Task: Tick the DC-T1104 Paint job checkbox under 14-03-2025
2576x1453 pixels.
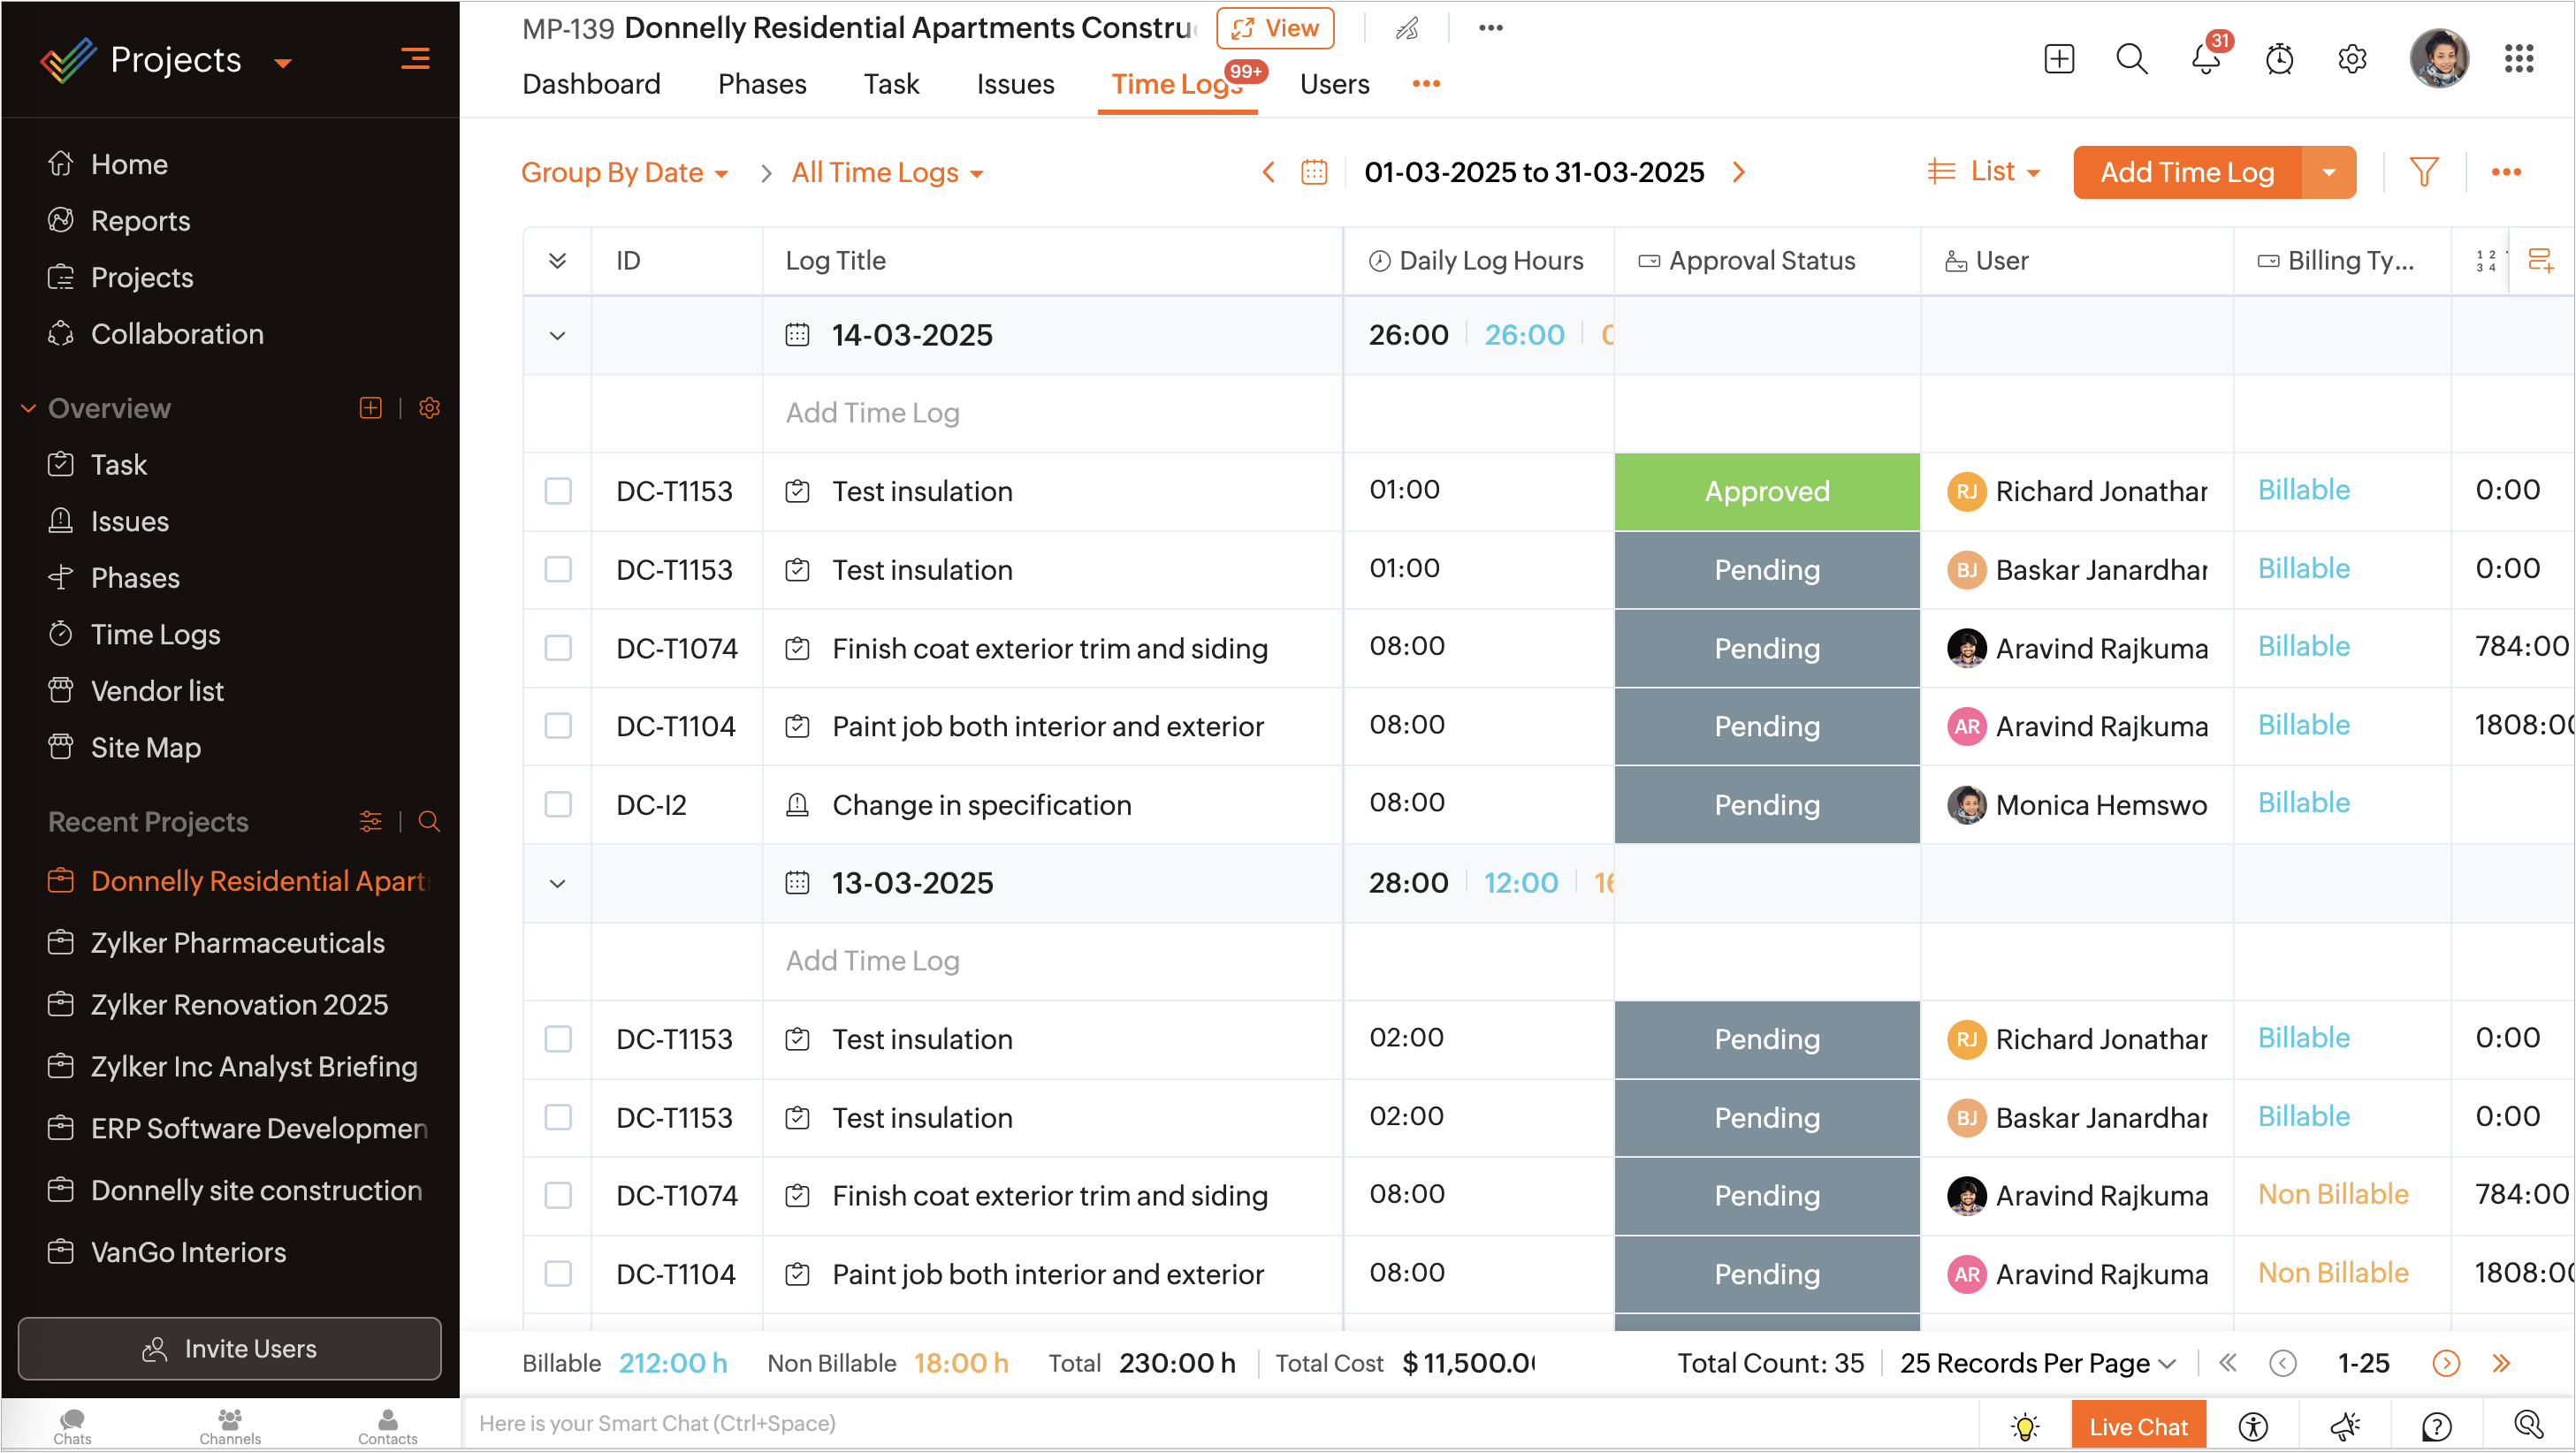Action: tap(558, 726)
